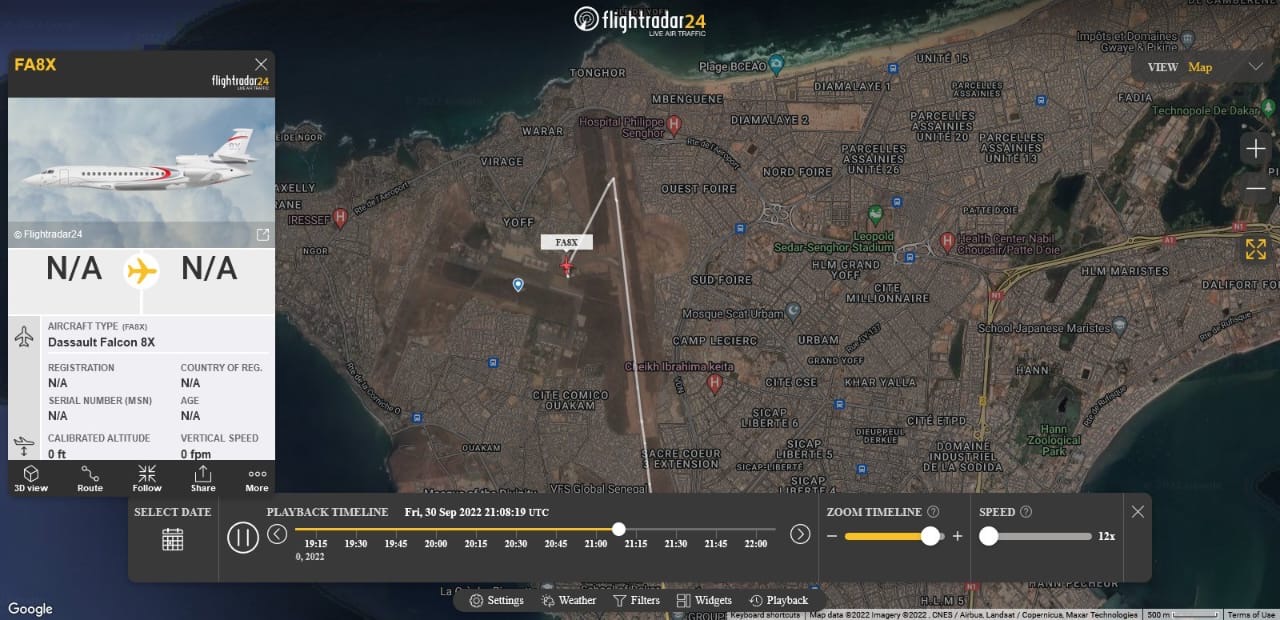The height and width of the screenshot is (620, 1280).
Task: Show Speed help tooltip
Action: 1025,512
